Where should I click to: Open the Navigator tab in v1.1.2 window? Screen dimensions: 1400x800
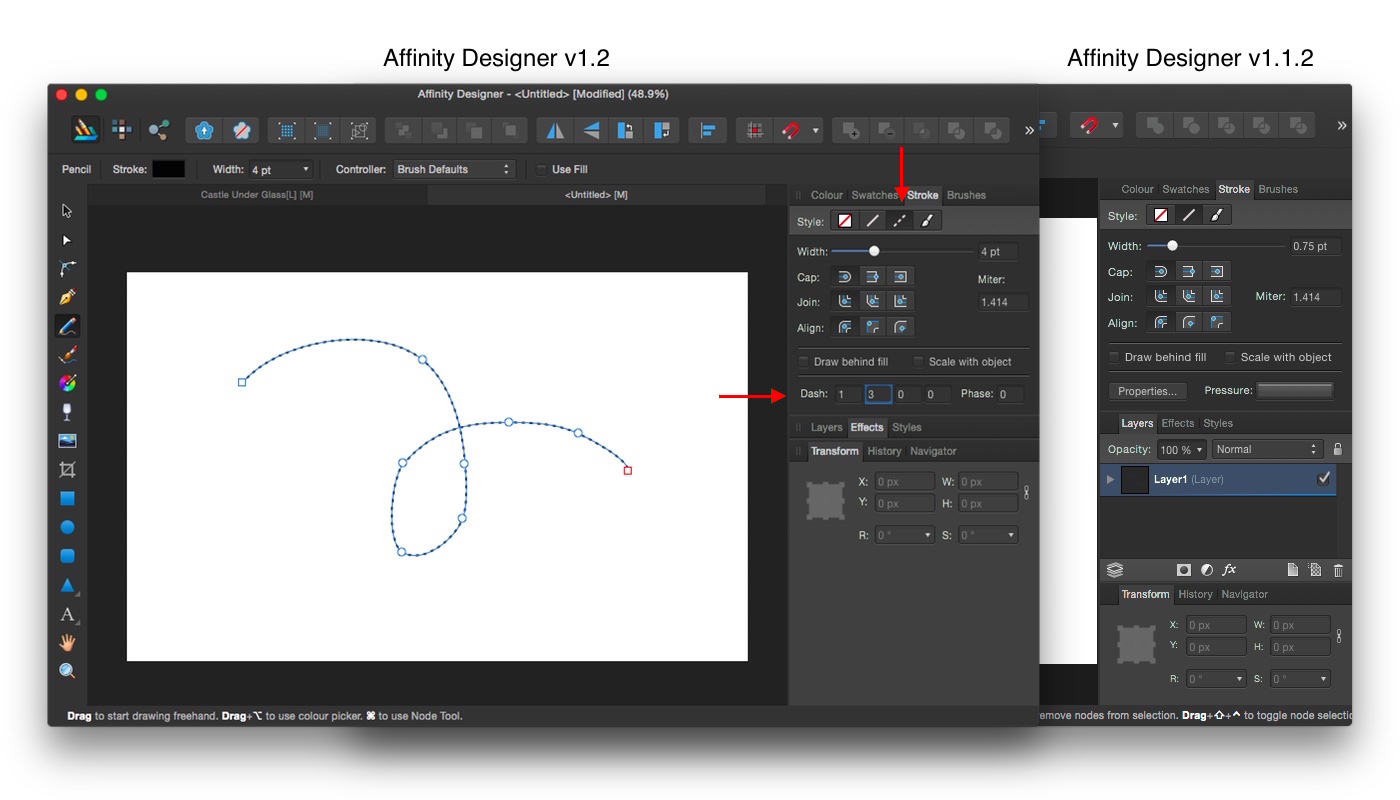pos(1244,594)
